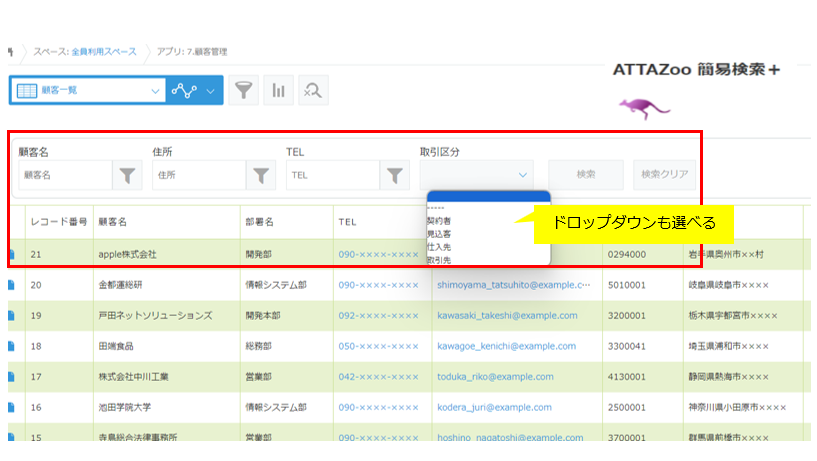The height and width of the screenshot is (461, 817).
Task: Click phone link in apple株式会社 row
Action: [x=378, y=254]
